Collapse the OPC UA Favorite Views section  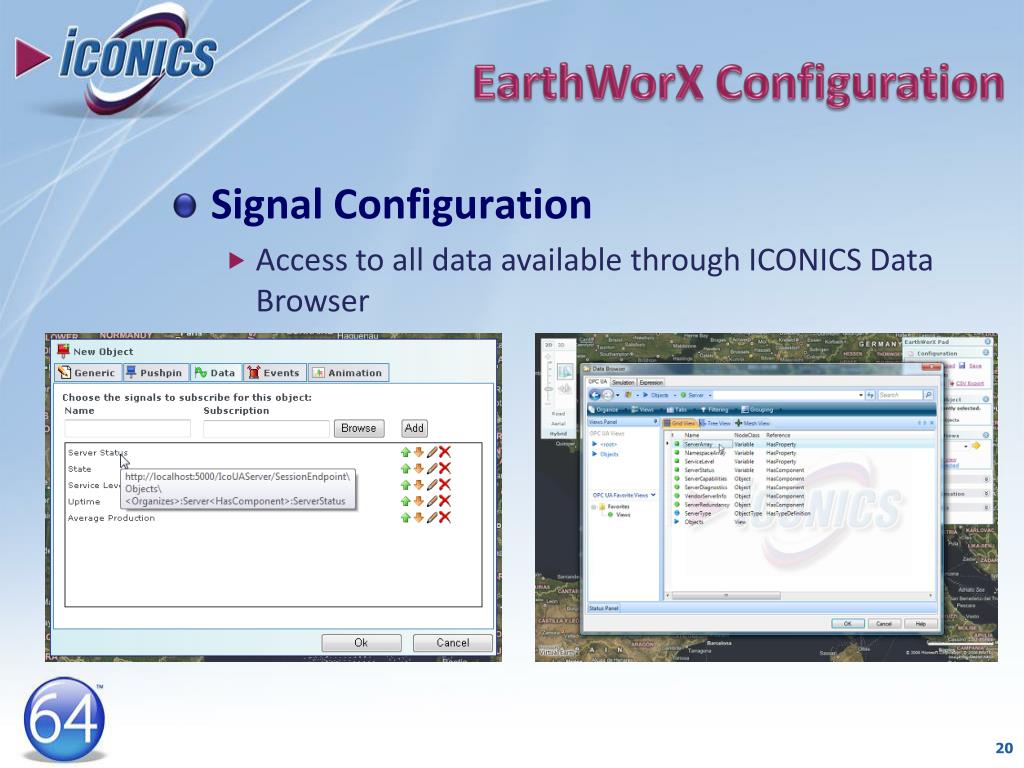(x=653, y=495)
